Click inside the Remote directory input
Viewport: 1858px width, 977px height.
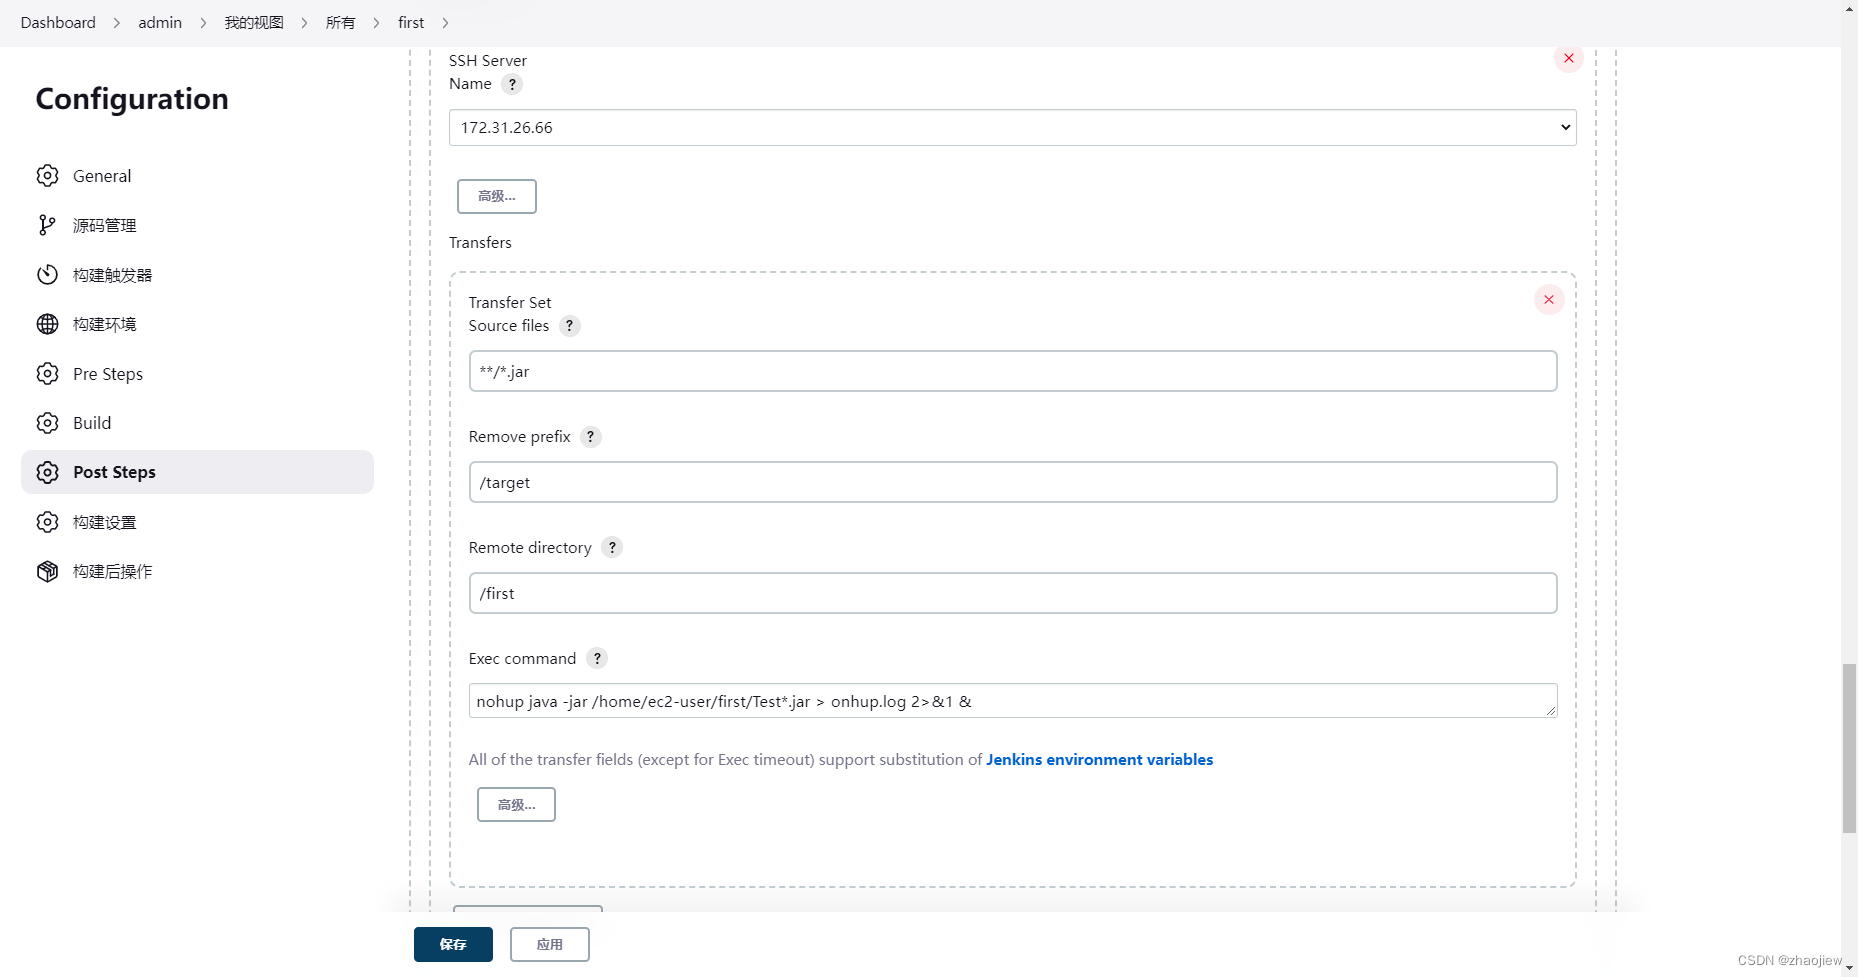(1012, 594)
